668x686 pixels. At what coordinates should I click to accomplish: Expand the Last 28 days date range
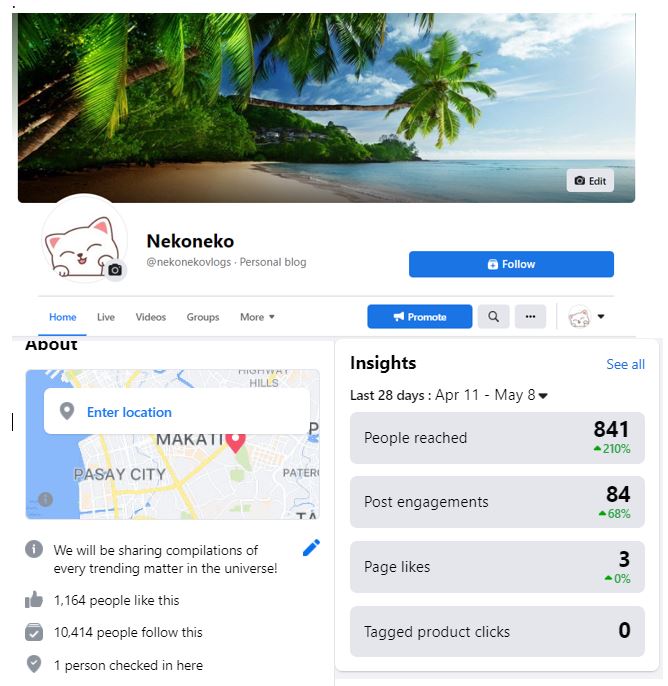[448, 396]
